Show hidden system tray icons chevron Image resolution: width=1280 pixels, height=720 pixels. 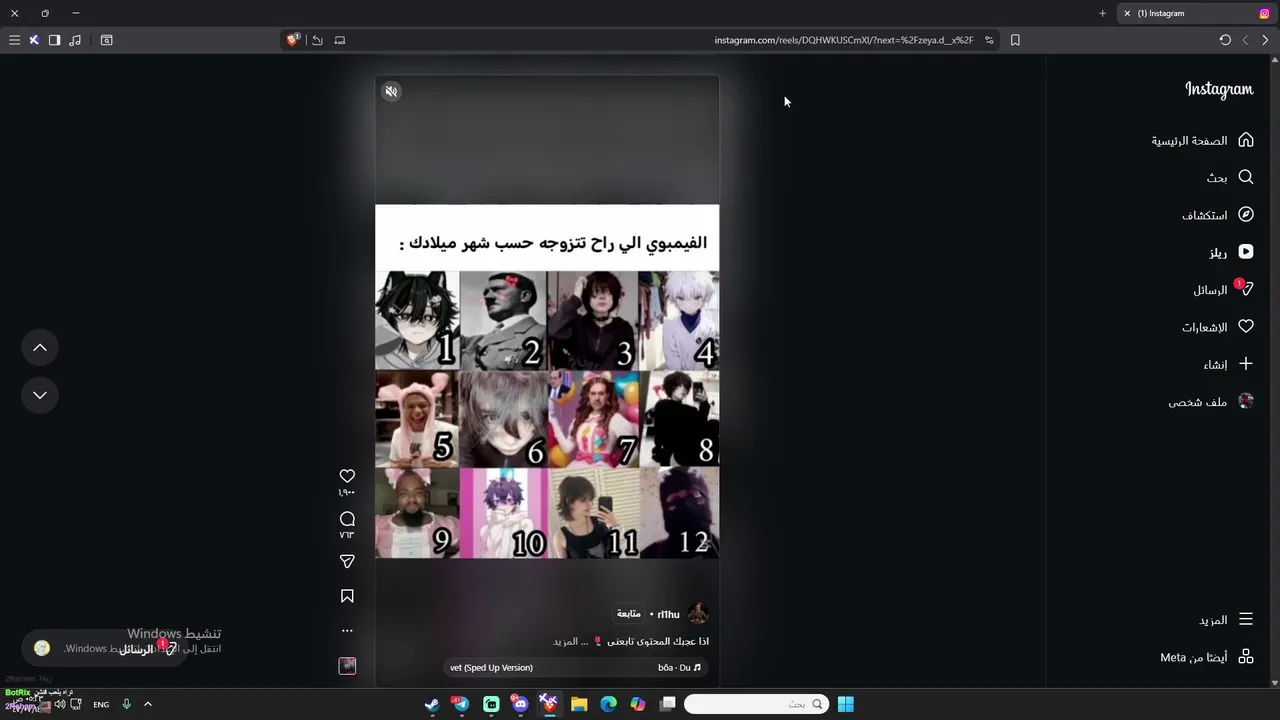click(148, 704)
